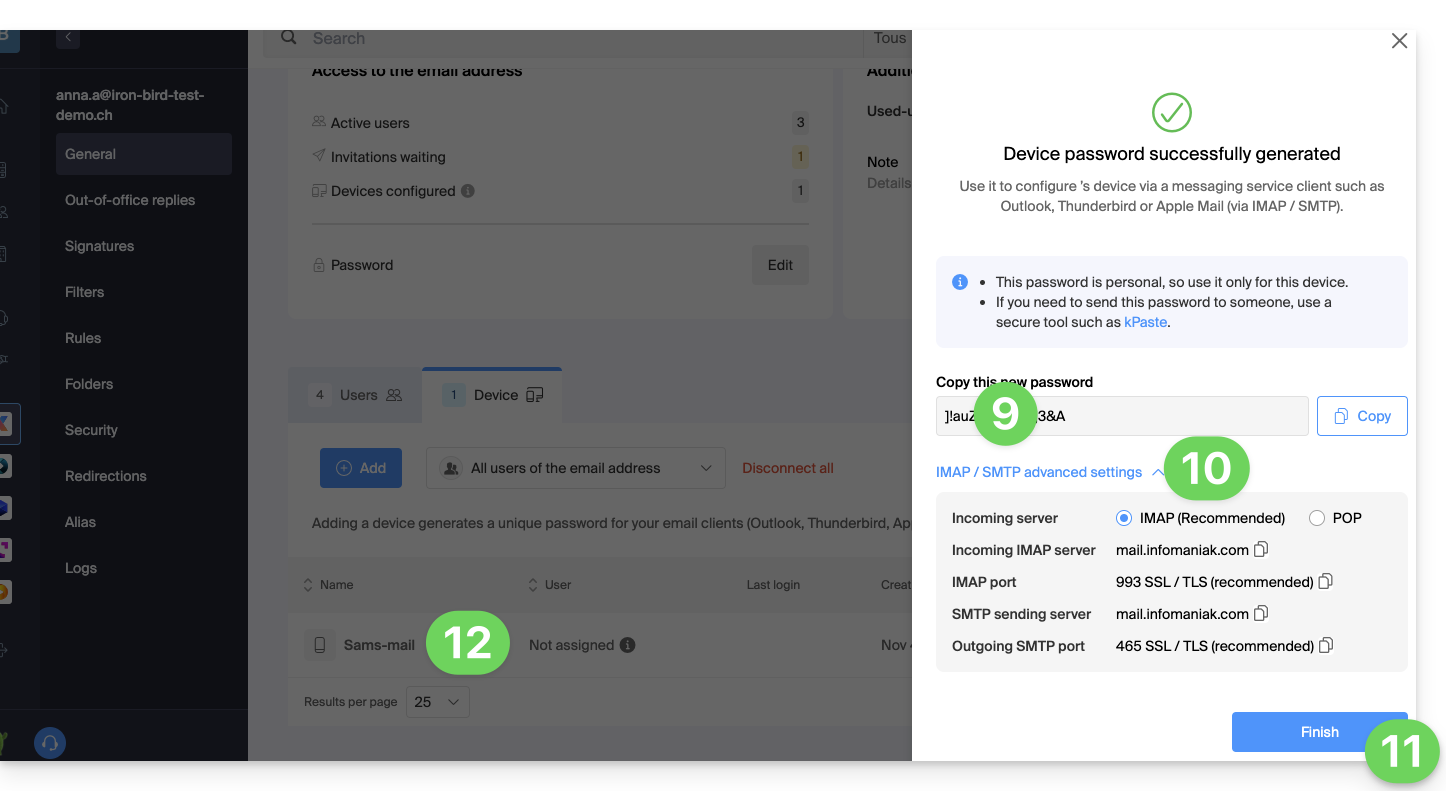Copy the incoming IMAP server address icon
This screenshot has width=1446, height=791.
pyautogui.click(x=1261, y=549)
